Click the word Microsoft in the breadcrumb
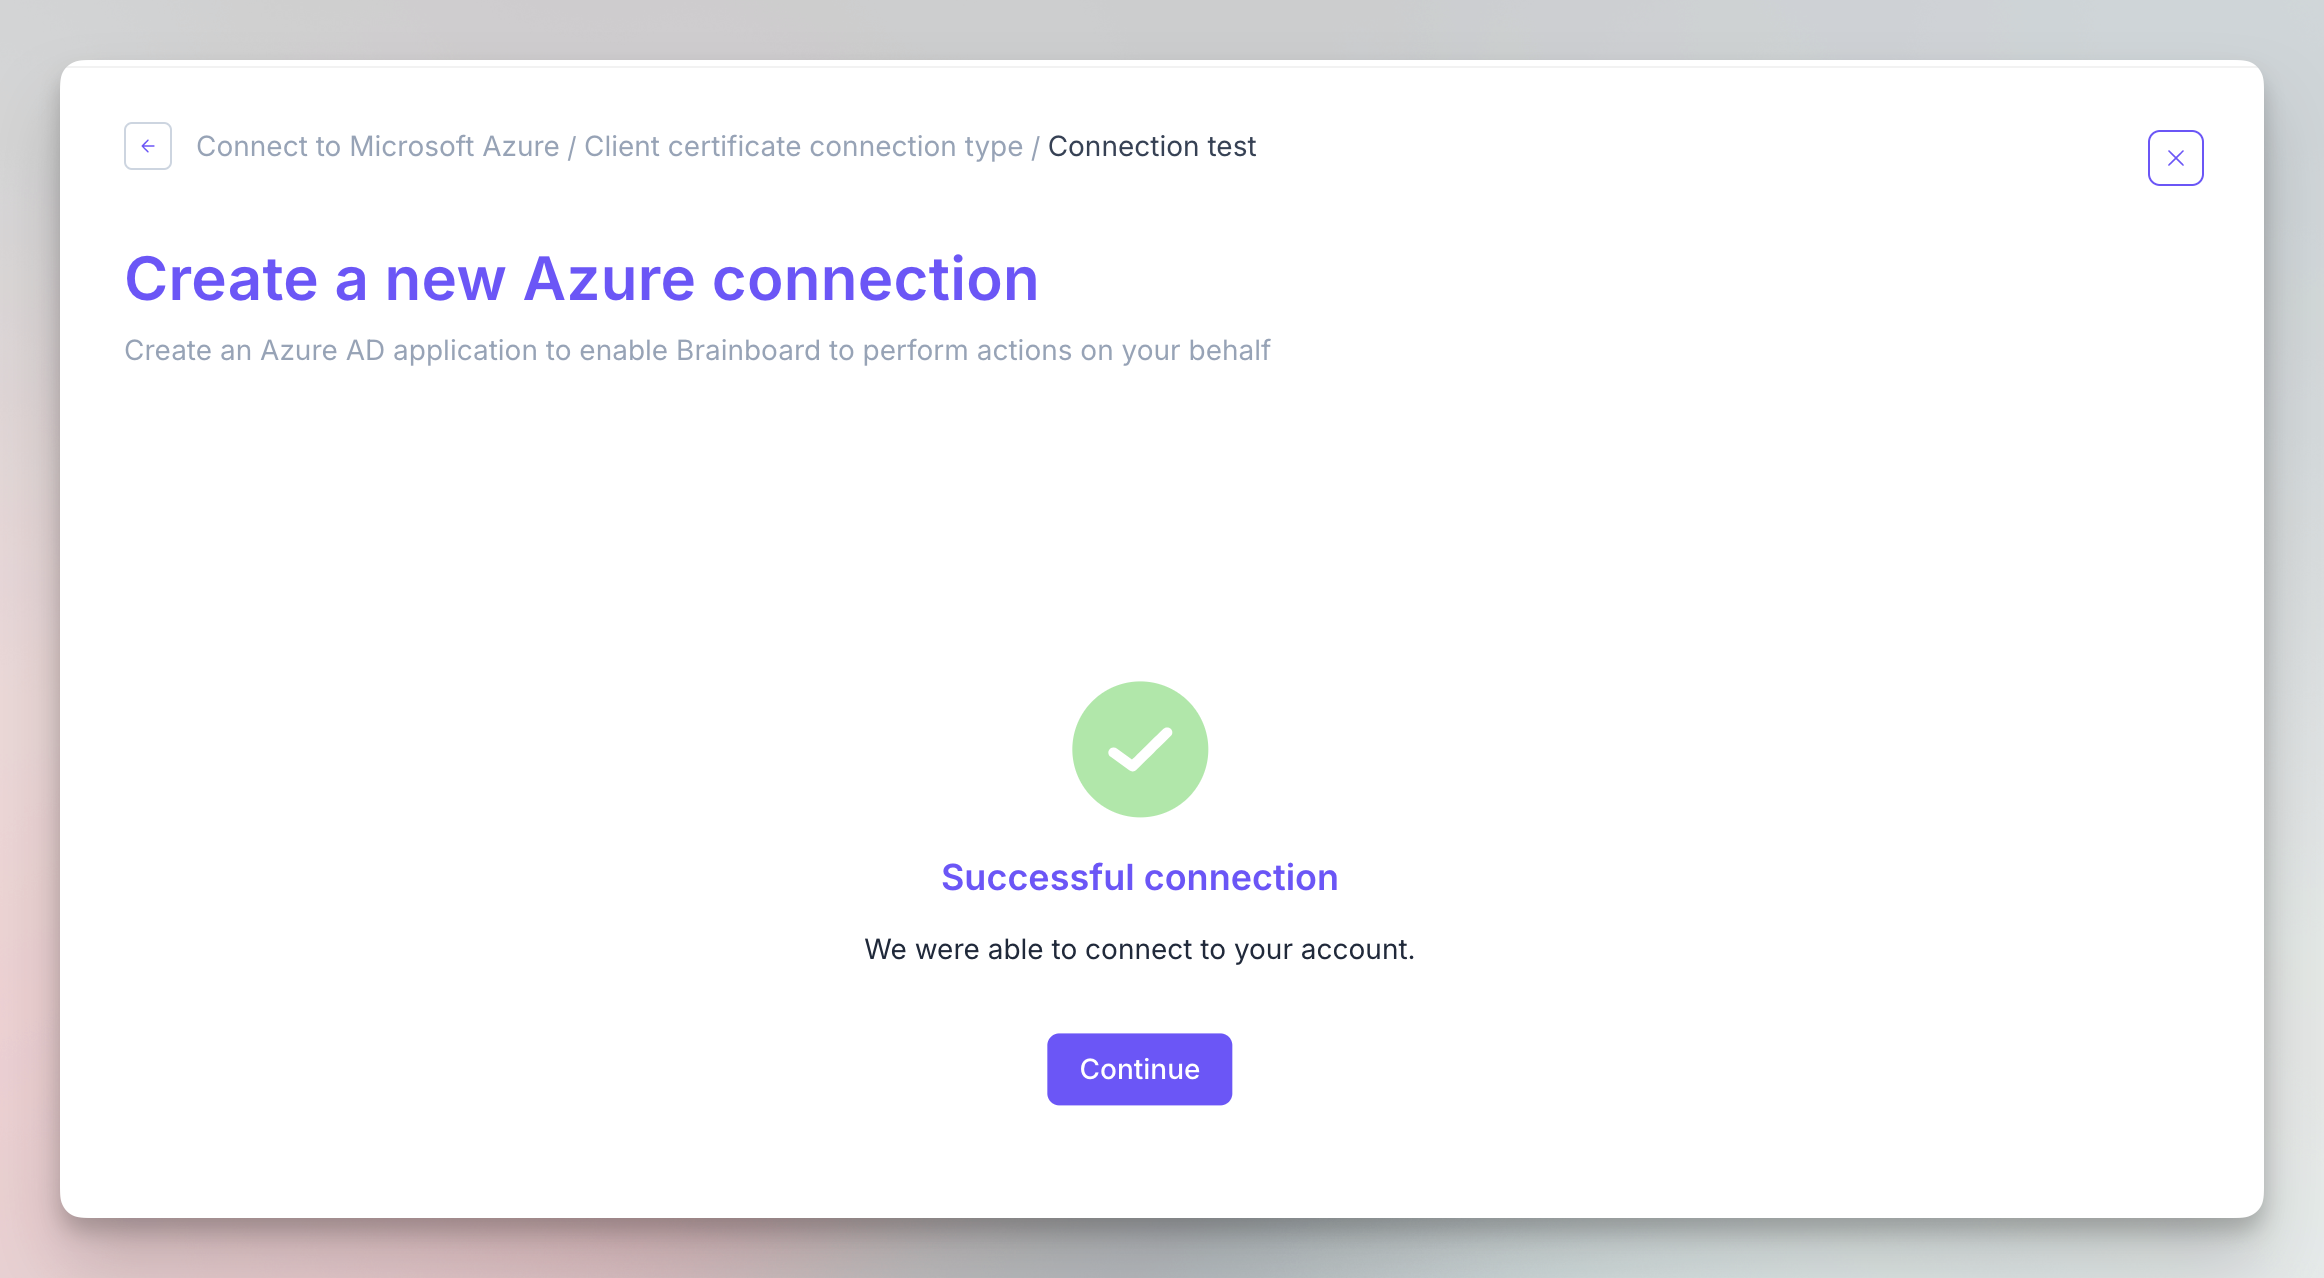Screen dimensions: 2324x1278 [412, 146]
